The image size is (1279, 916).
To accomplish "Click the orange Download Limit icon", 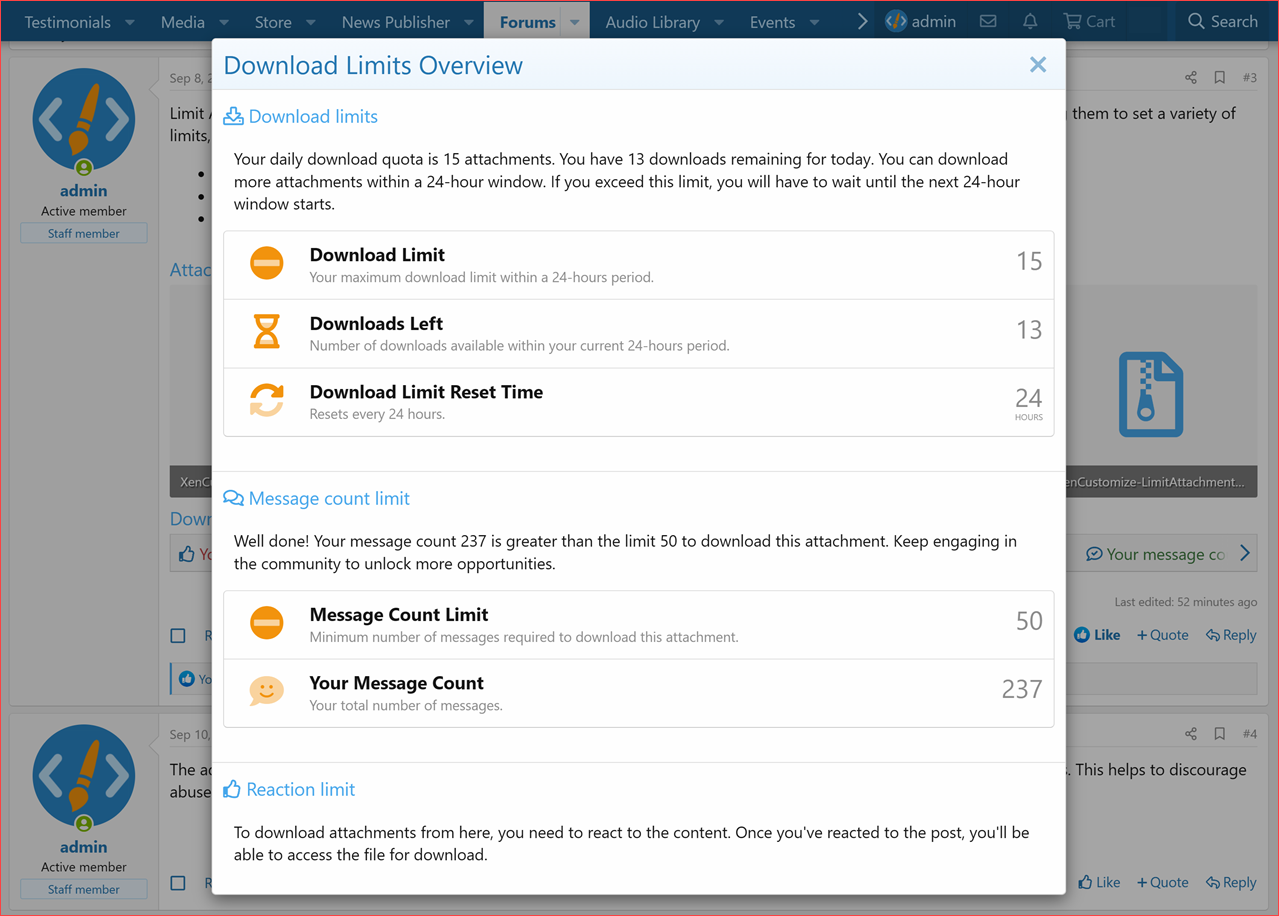I will tap(266, 263).
